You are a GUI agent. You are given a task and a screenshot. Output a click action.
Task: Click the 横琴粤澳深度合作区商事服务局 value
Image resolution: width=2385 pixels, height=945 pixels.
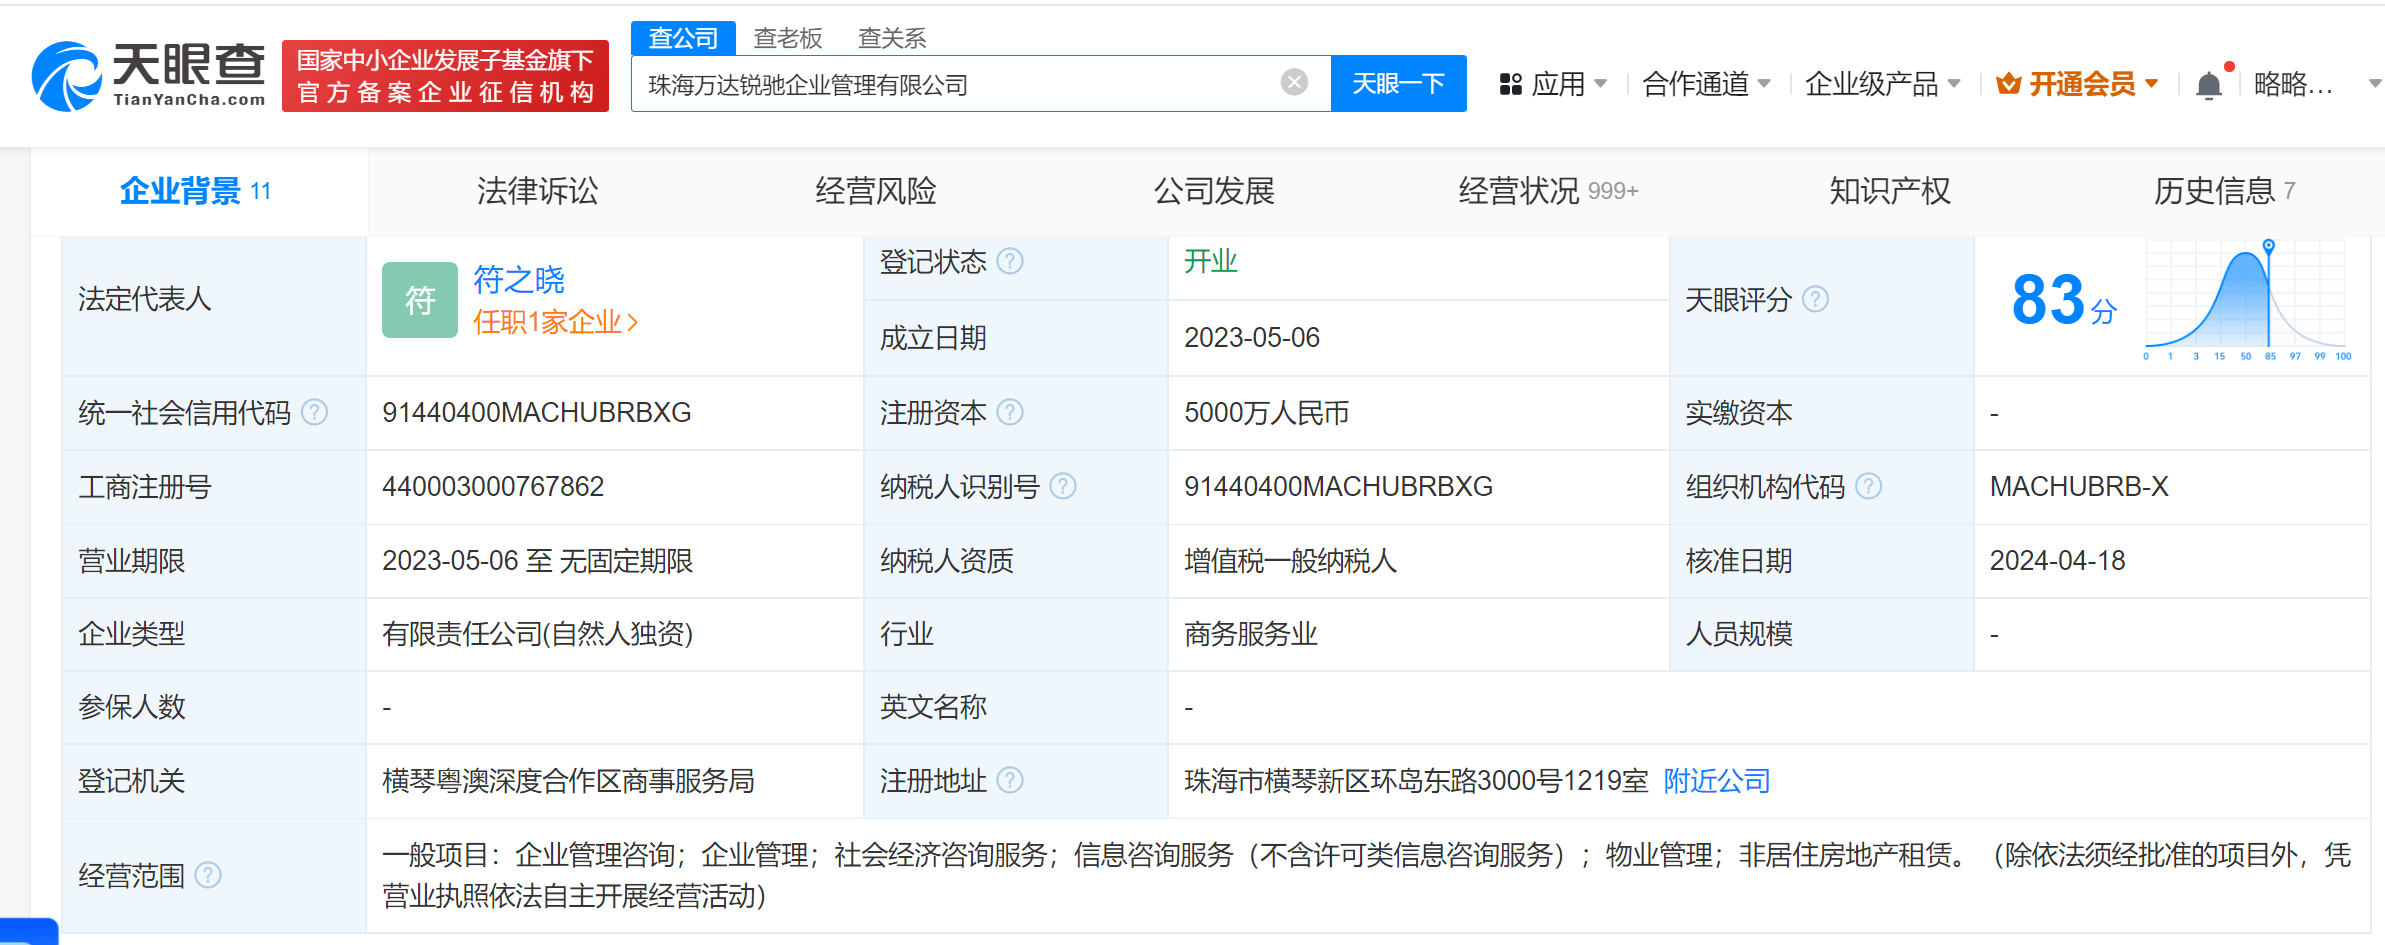[x=568, y=780]
